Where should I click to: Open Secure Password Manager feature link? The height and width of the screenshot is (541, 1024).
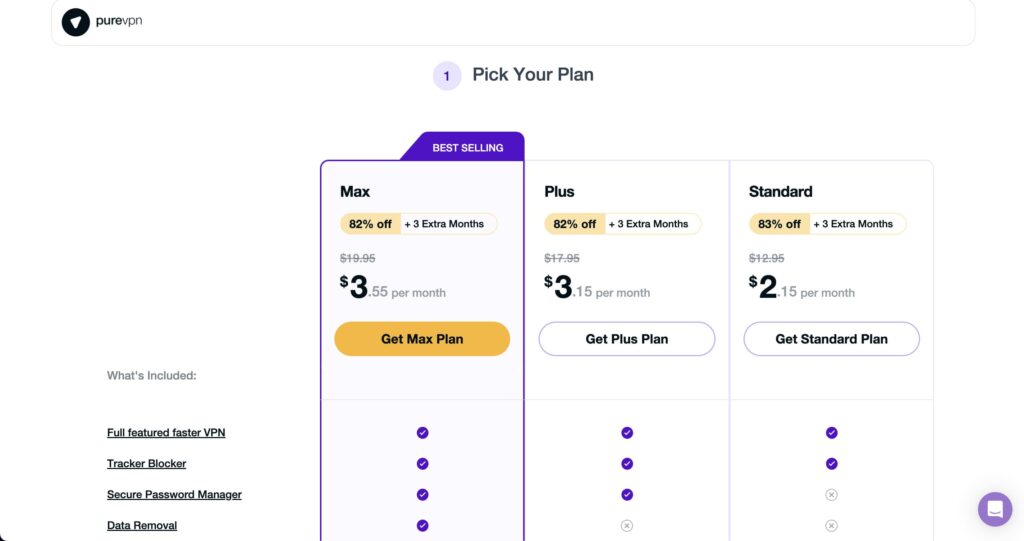(174, 495)
